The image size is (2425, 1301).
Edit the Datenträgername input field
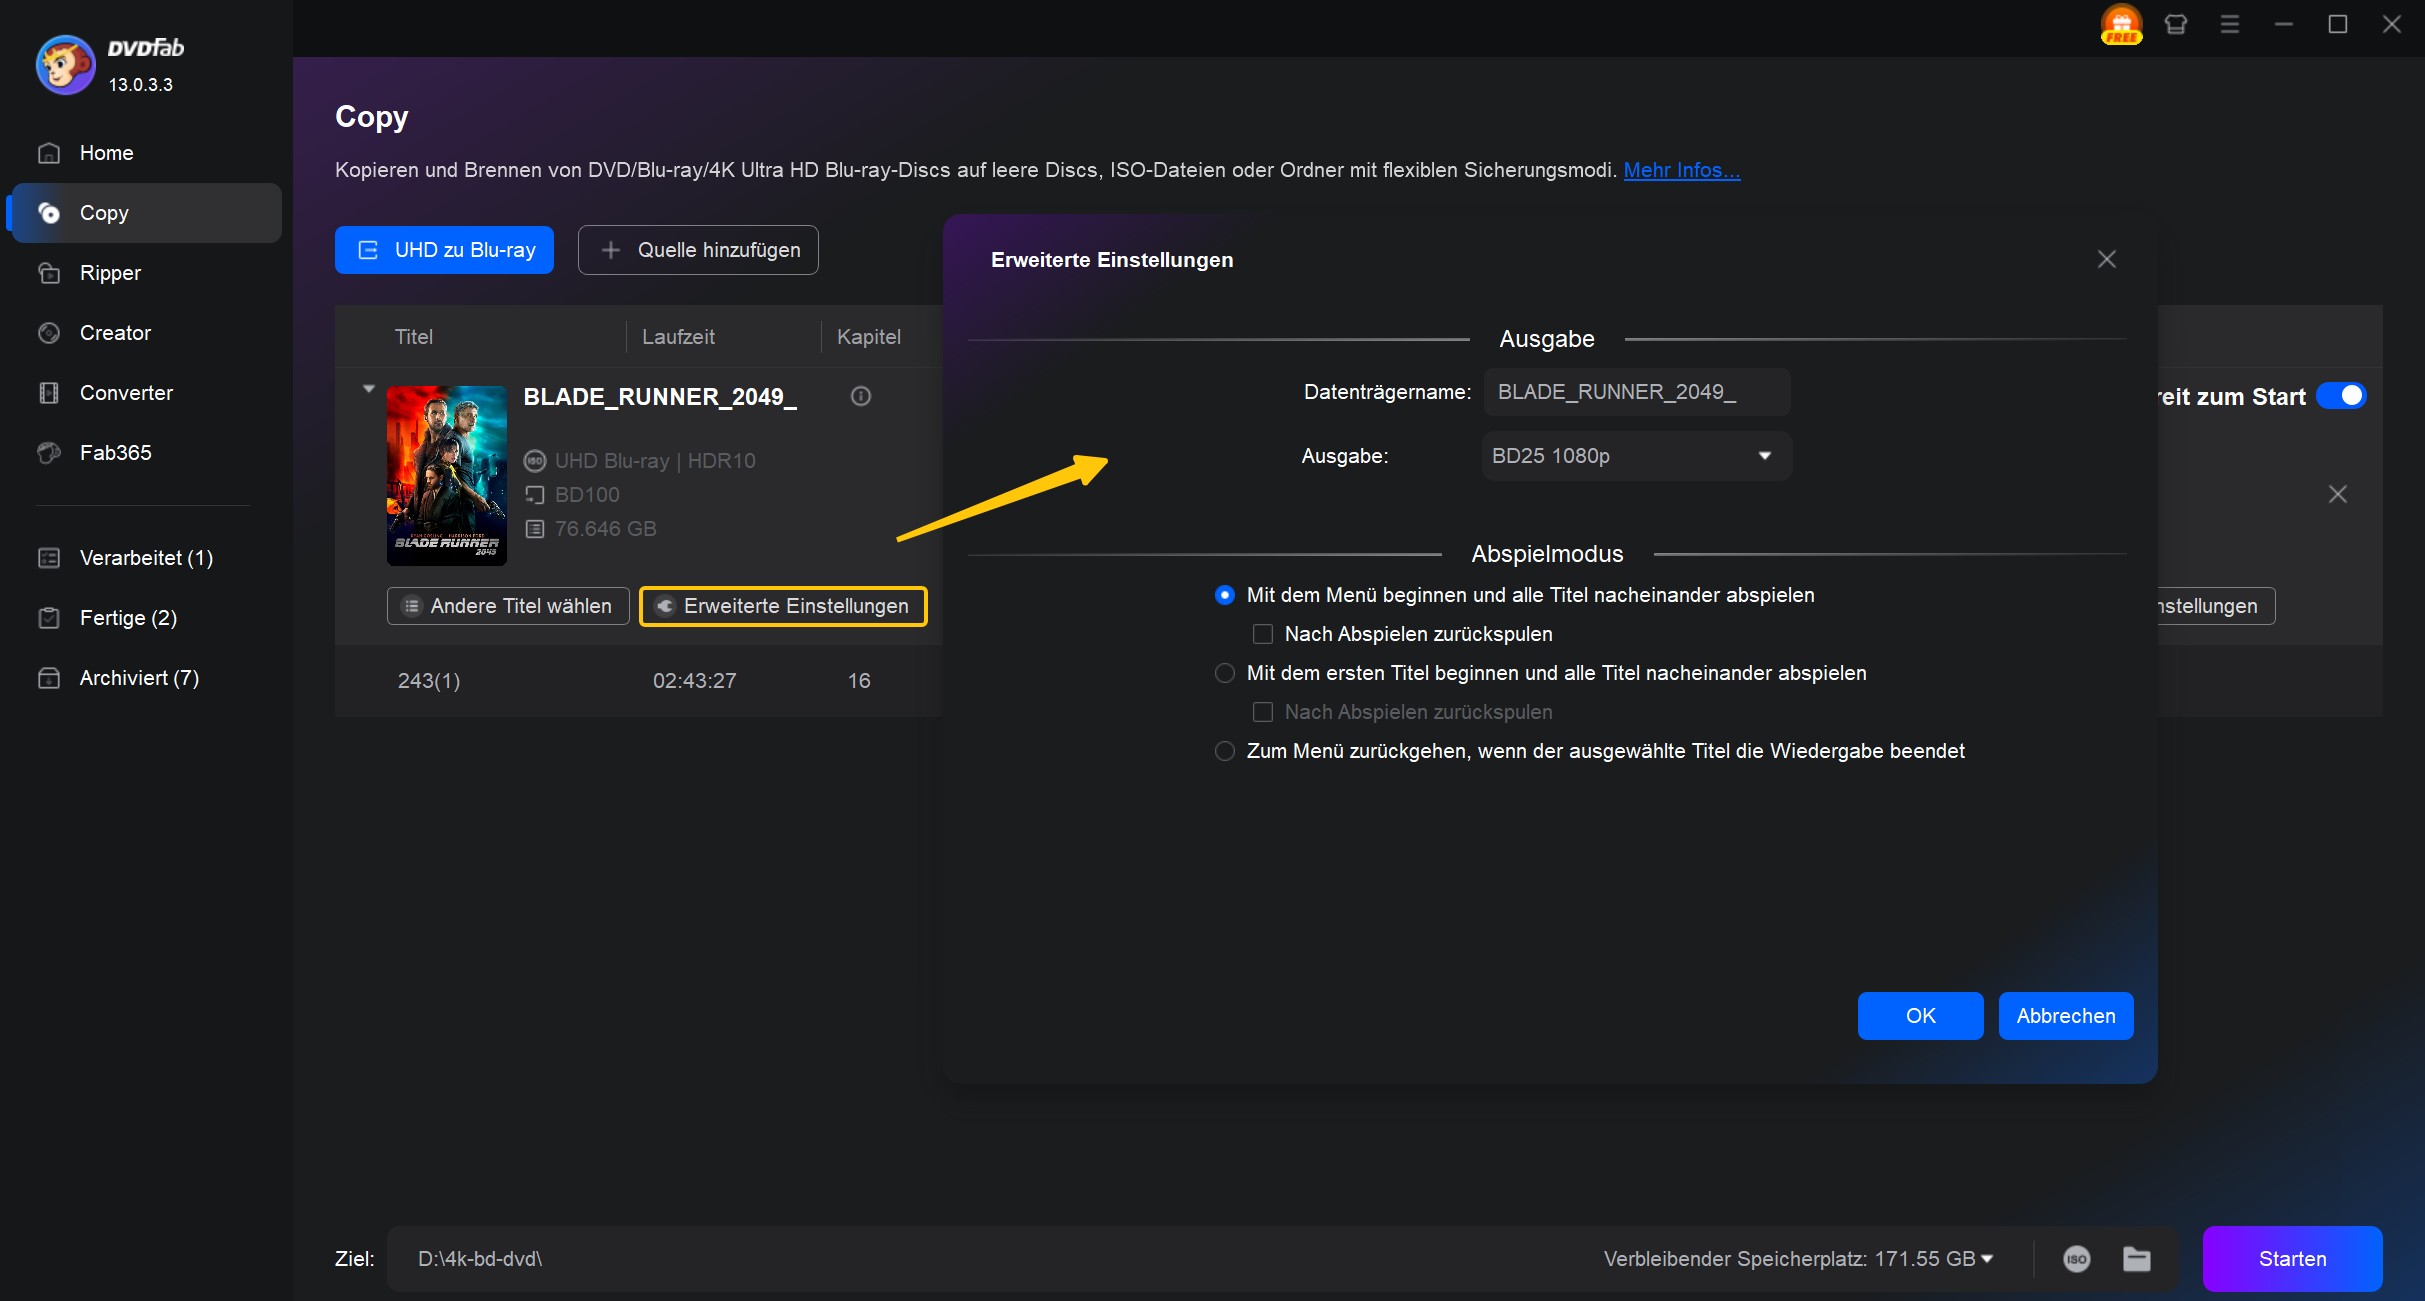click(1637, 392)
